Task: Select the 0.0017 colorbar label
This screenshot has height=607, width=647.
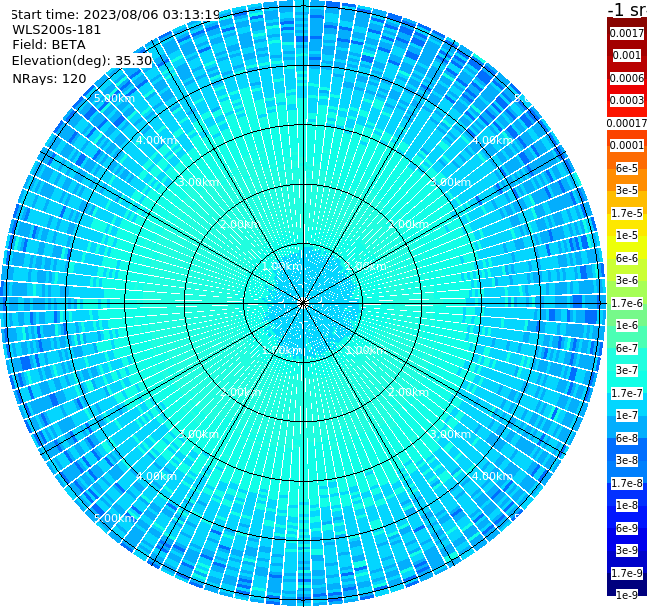Action: pyautogui.click(x=627, y=33)
